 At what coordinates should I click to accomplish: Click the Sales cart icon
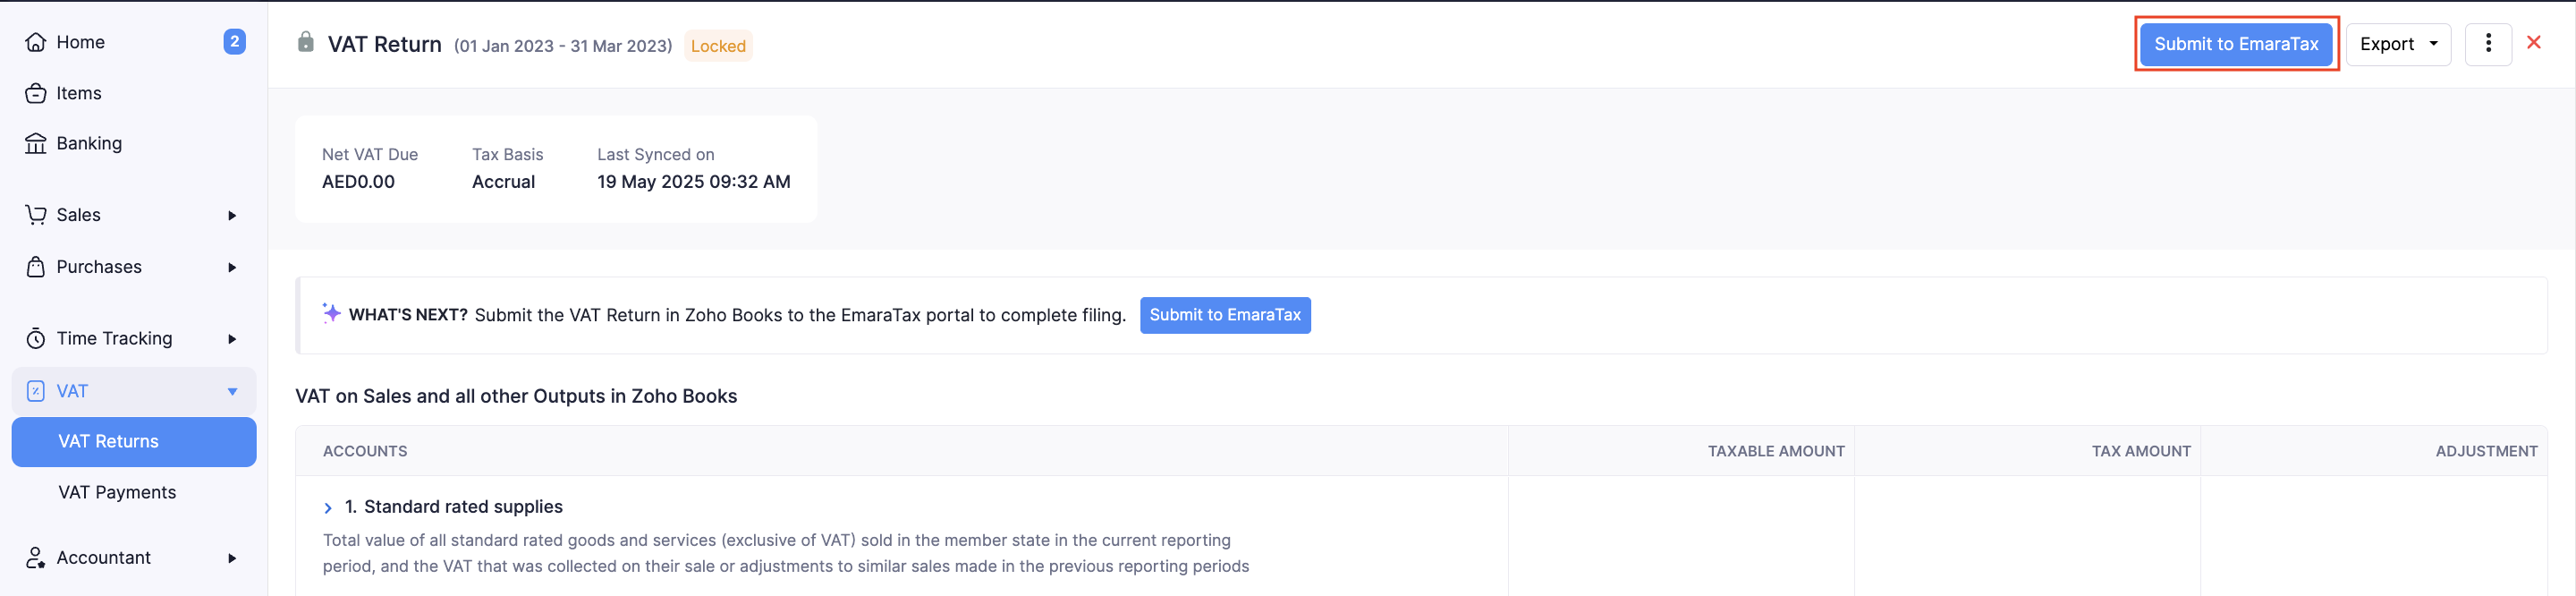36,215
